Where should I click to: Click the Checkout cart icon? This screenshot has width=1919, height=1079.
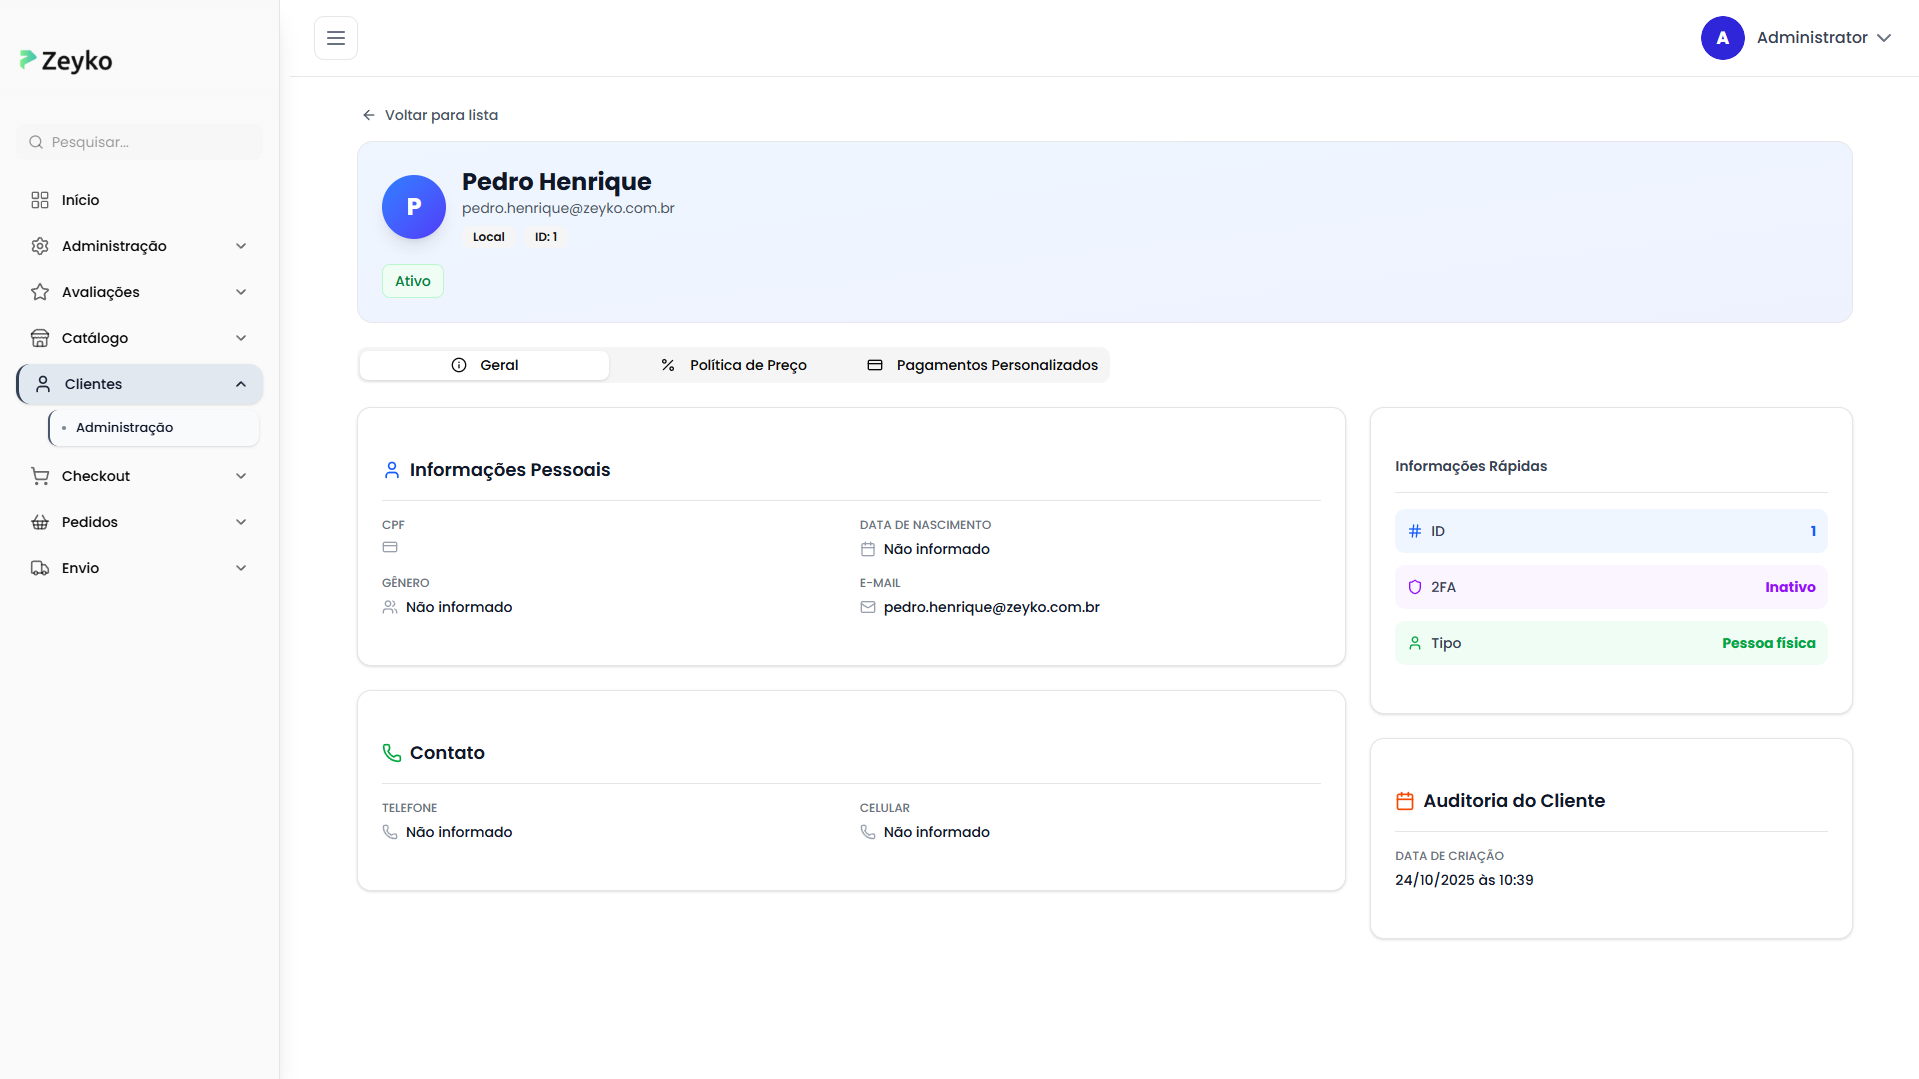click(40, 476)
